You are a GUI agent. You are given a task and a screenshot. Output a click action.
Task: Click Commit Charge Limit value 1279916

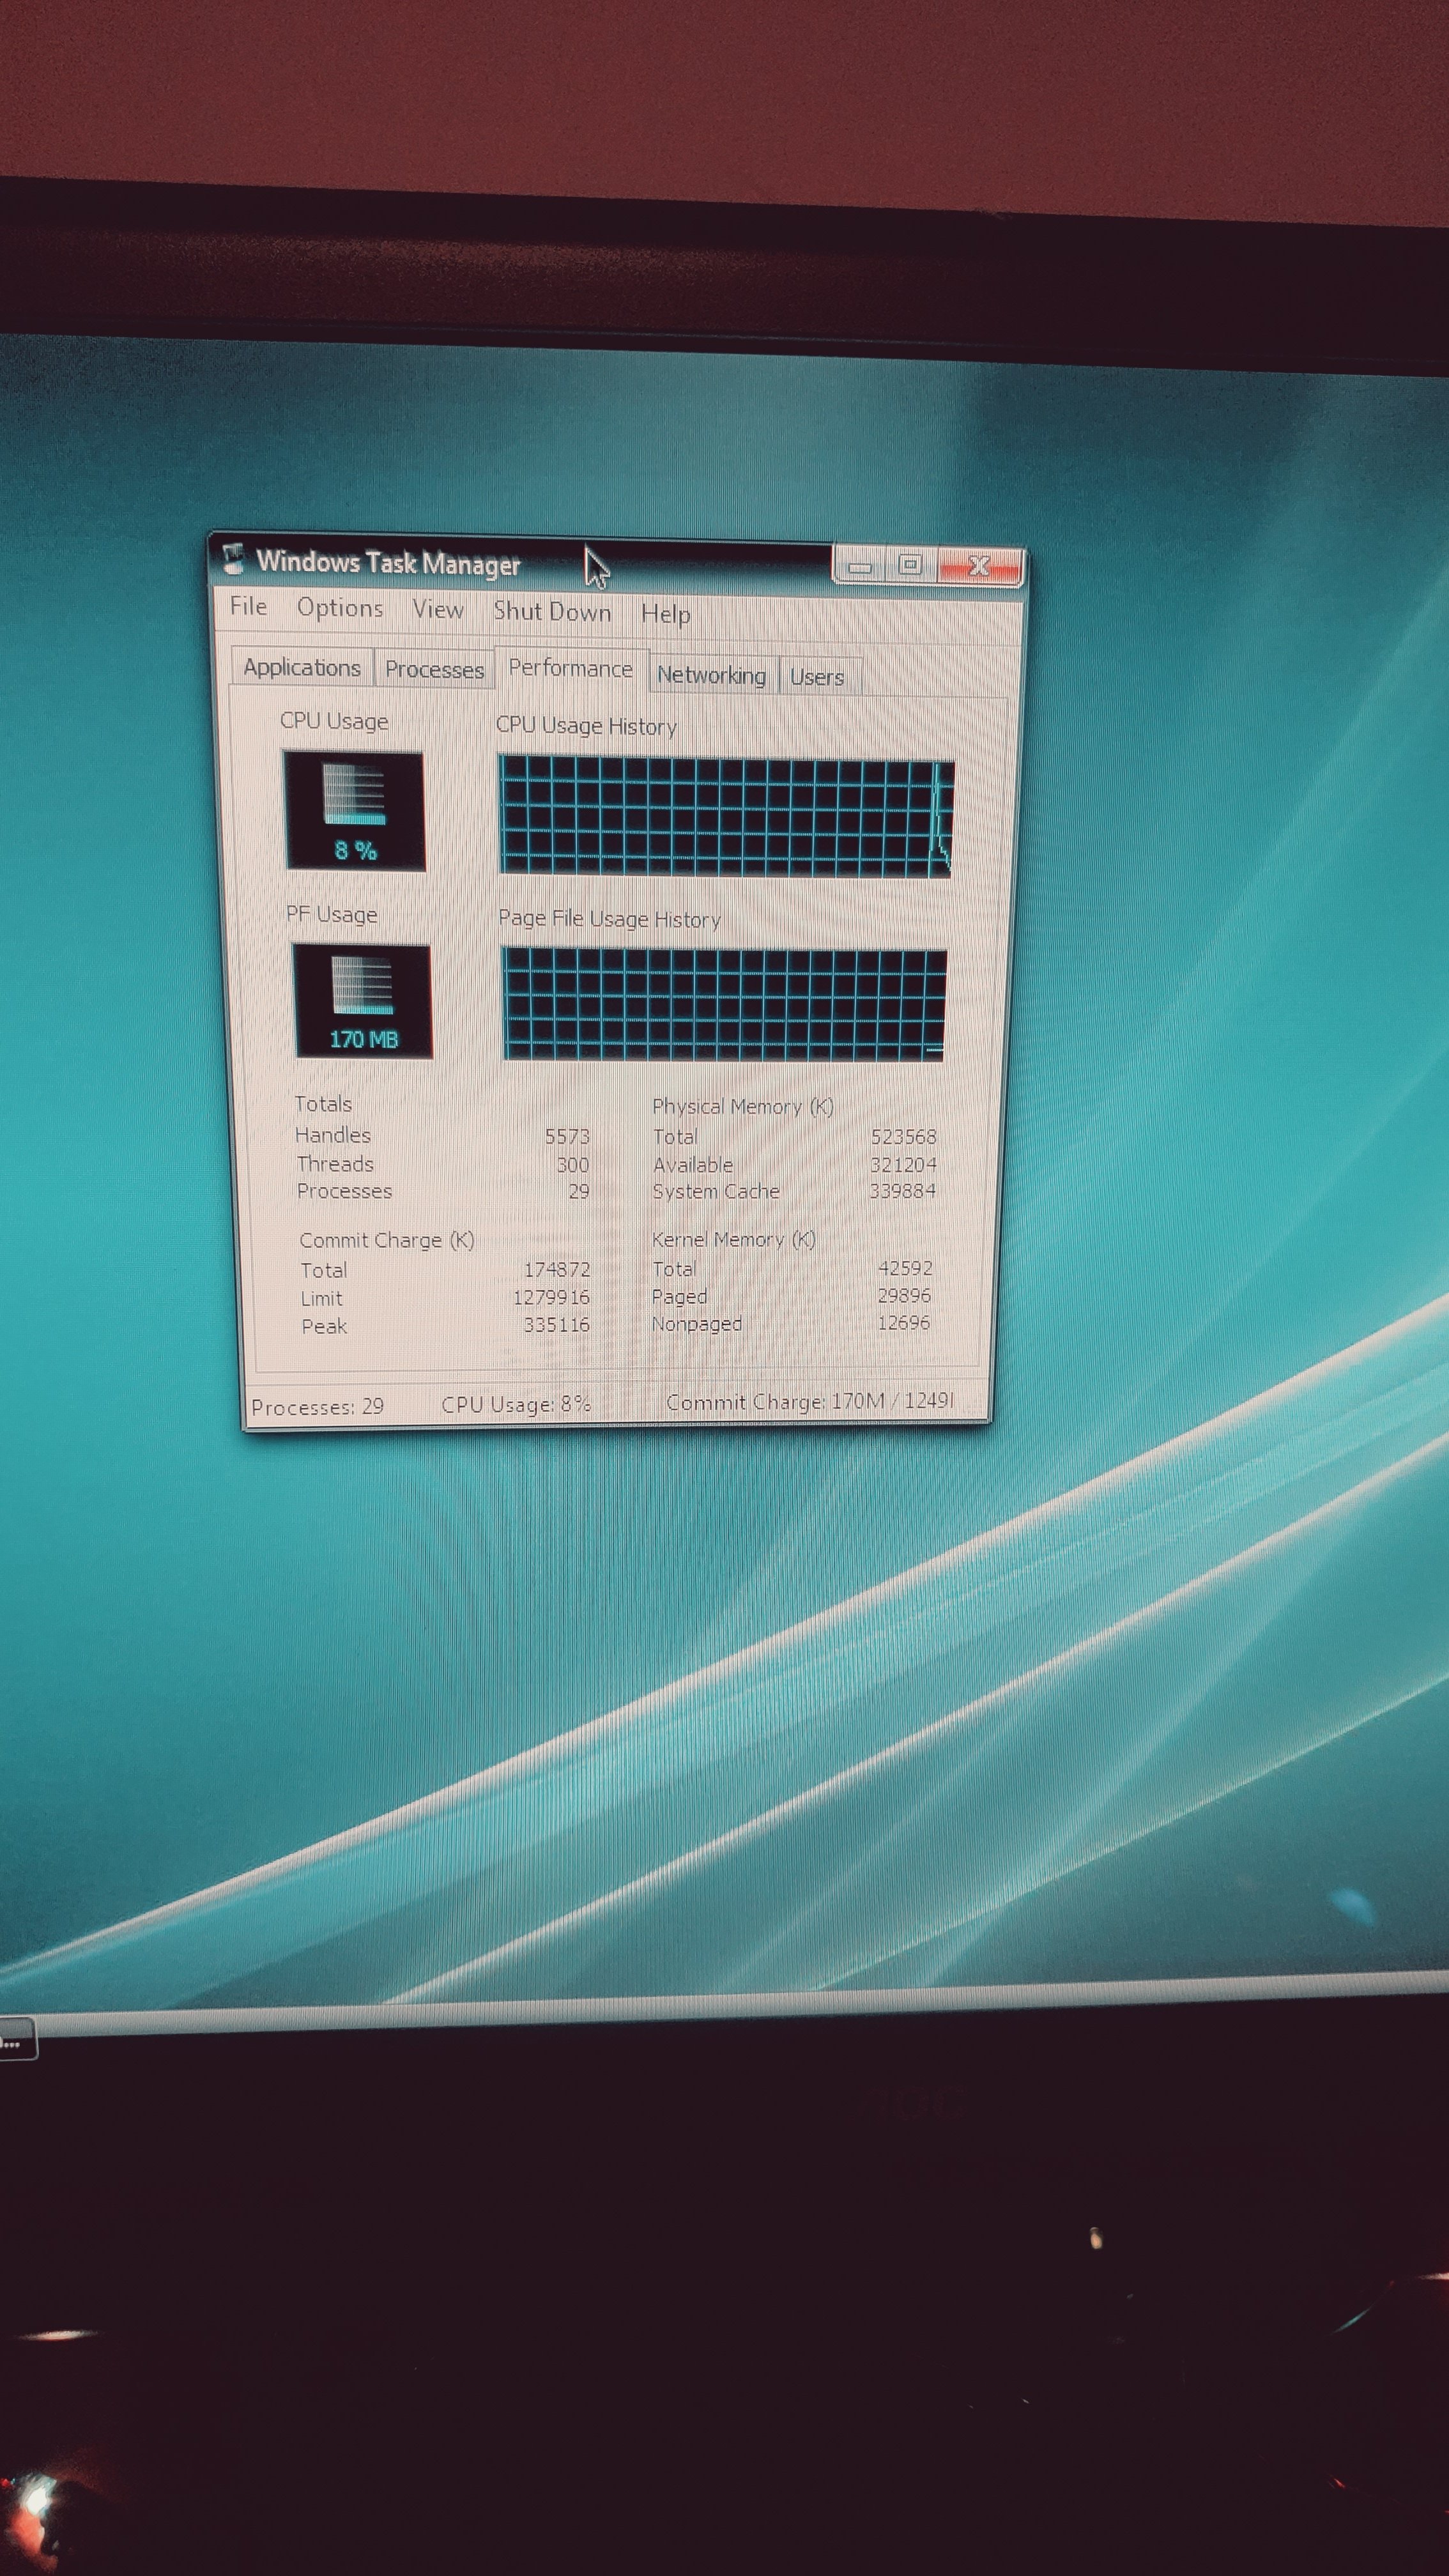[x=551, y=1298]
